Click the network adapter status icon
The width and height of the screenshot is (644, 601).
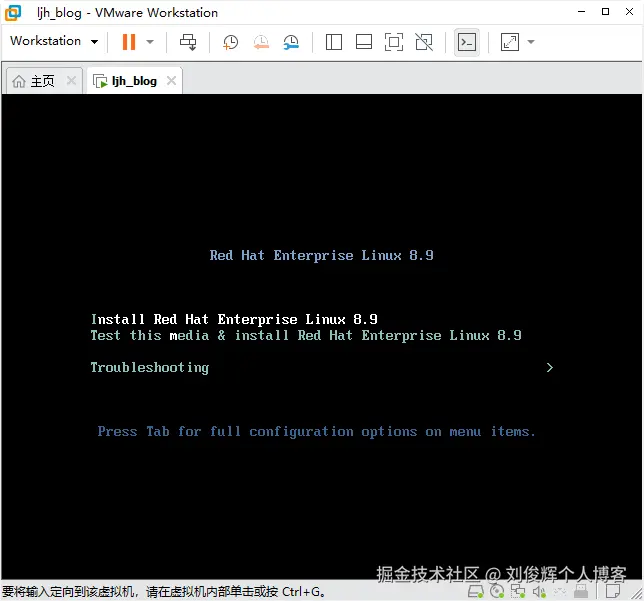coord(518,592)
